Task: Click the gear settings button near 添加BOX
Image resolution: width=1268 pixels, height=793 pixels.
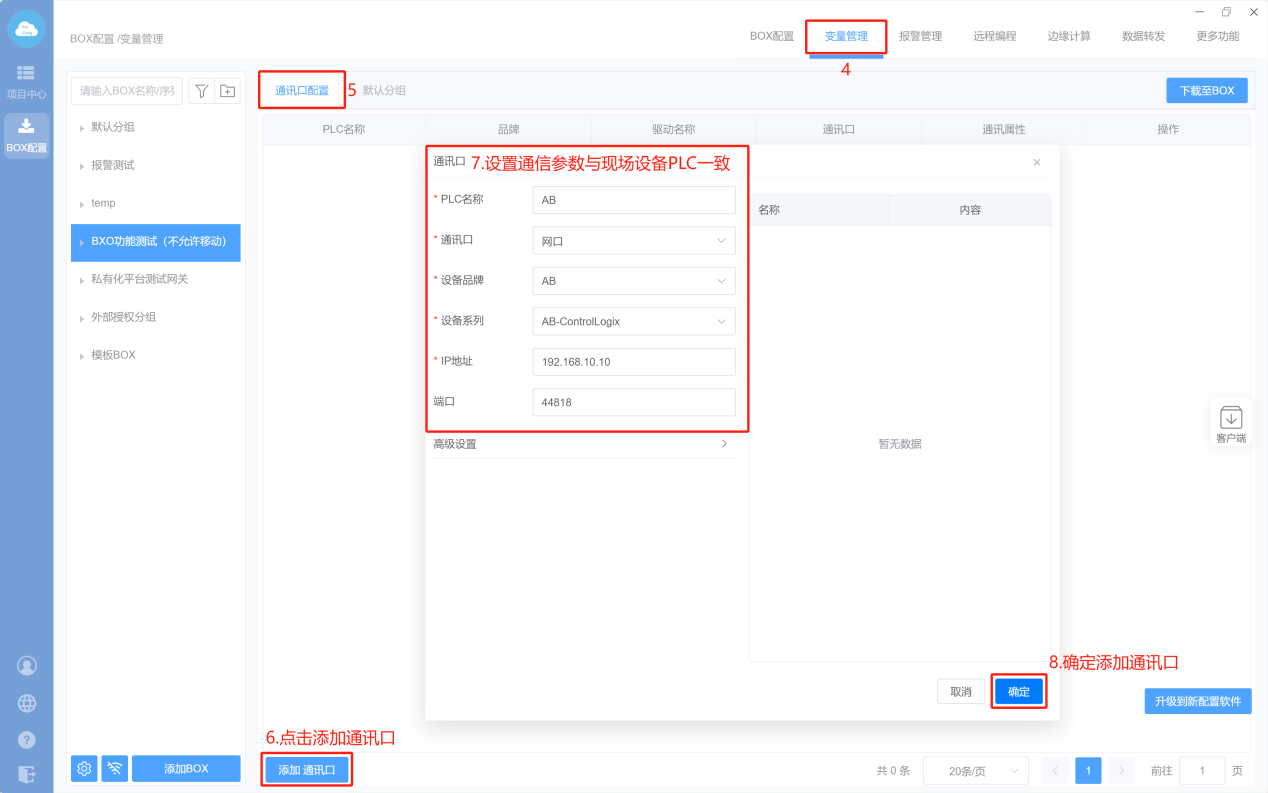Action: 84,768
